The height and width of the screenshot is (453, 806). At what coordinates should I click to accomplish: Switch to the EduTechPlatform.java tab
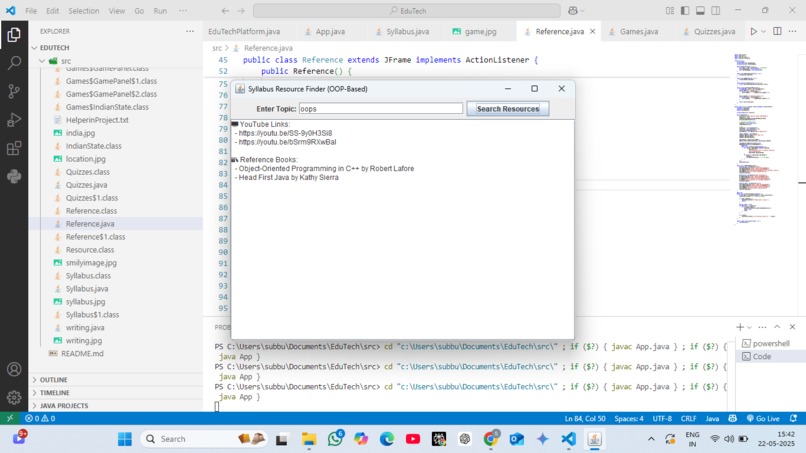pyautogui.click(x=244, y=31)
